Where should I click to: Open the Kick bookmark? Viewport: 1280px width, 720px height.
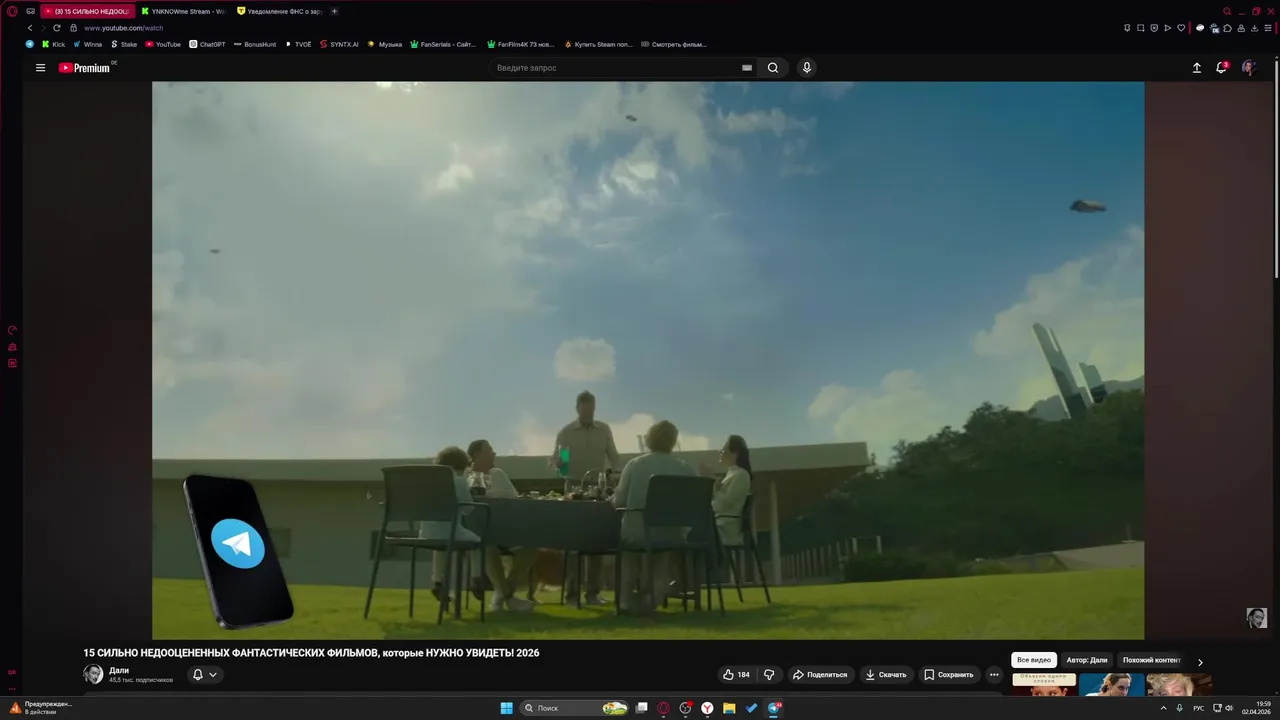(x=53, y=44)
